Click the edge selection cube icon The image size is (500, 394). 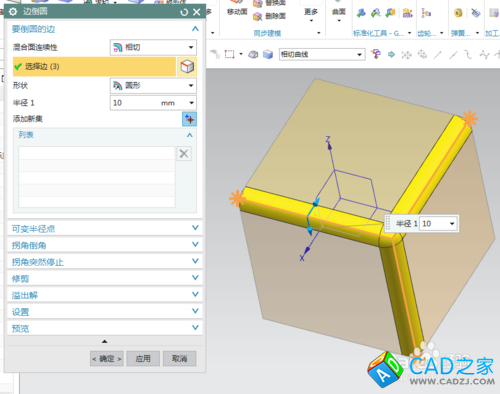point(187,66)
